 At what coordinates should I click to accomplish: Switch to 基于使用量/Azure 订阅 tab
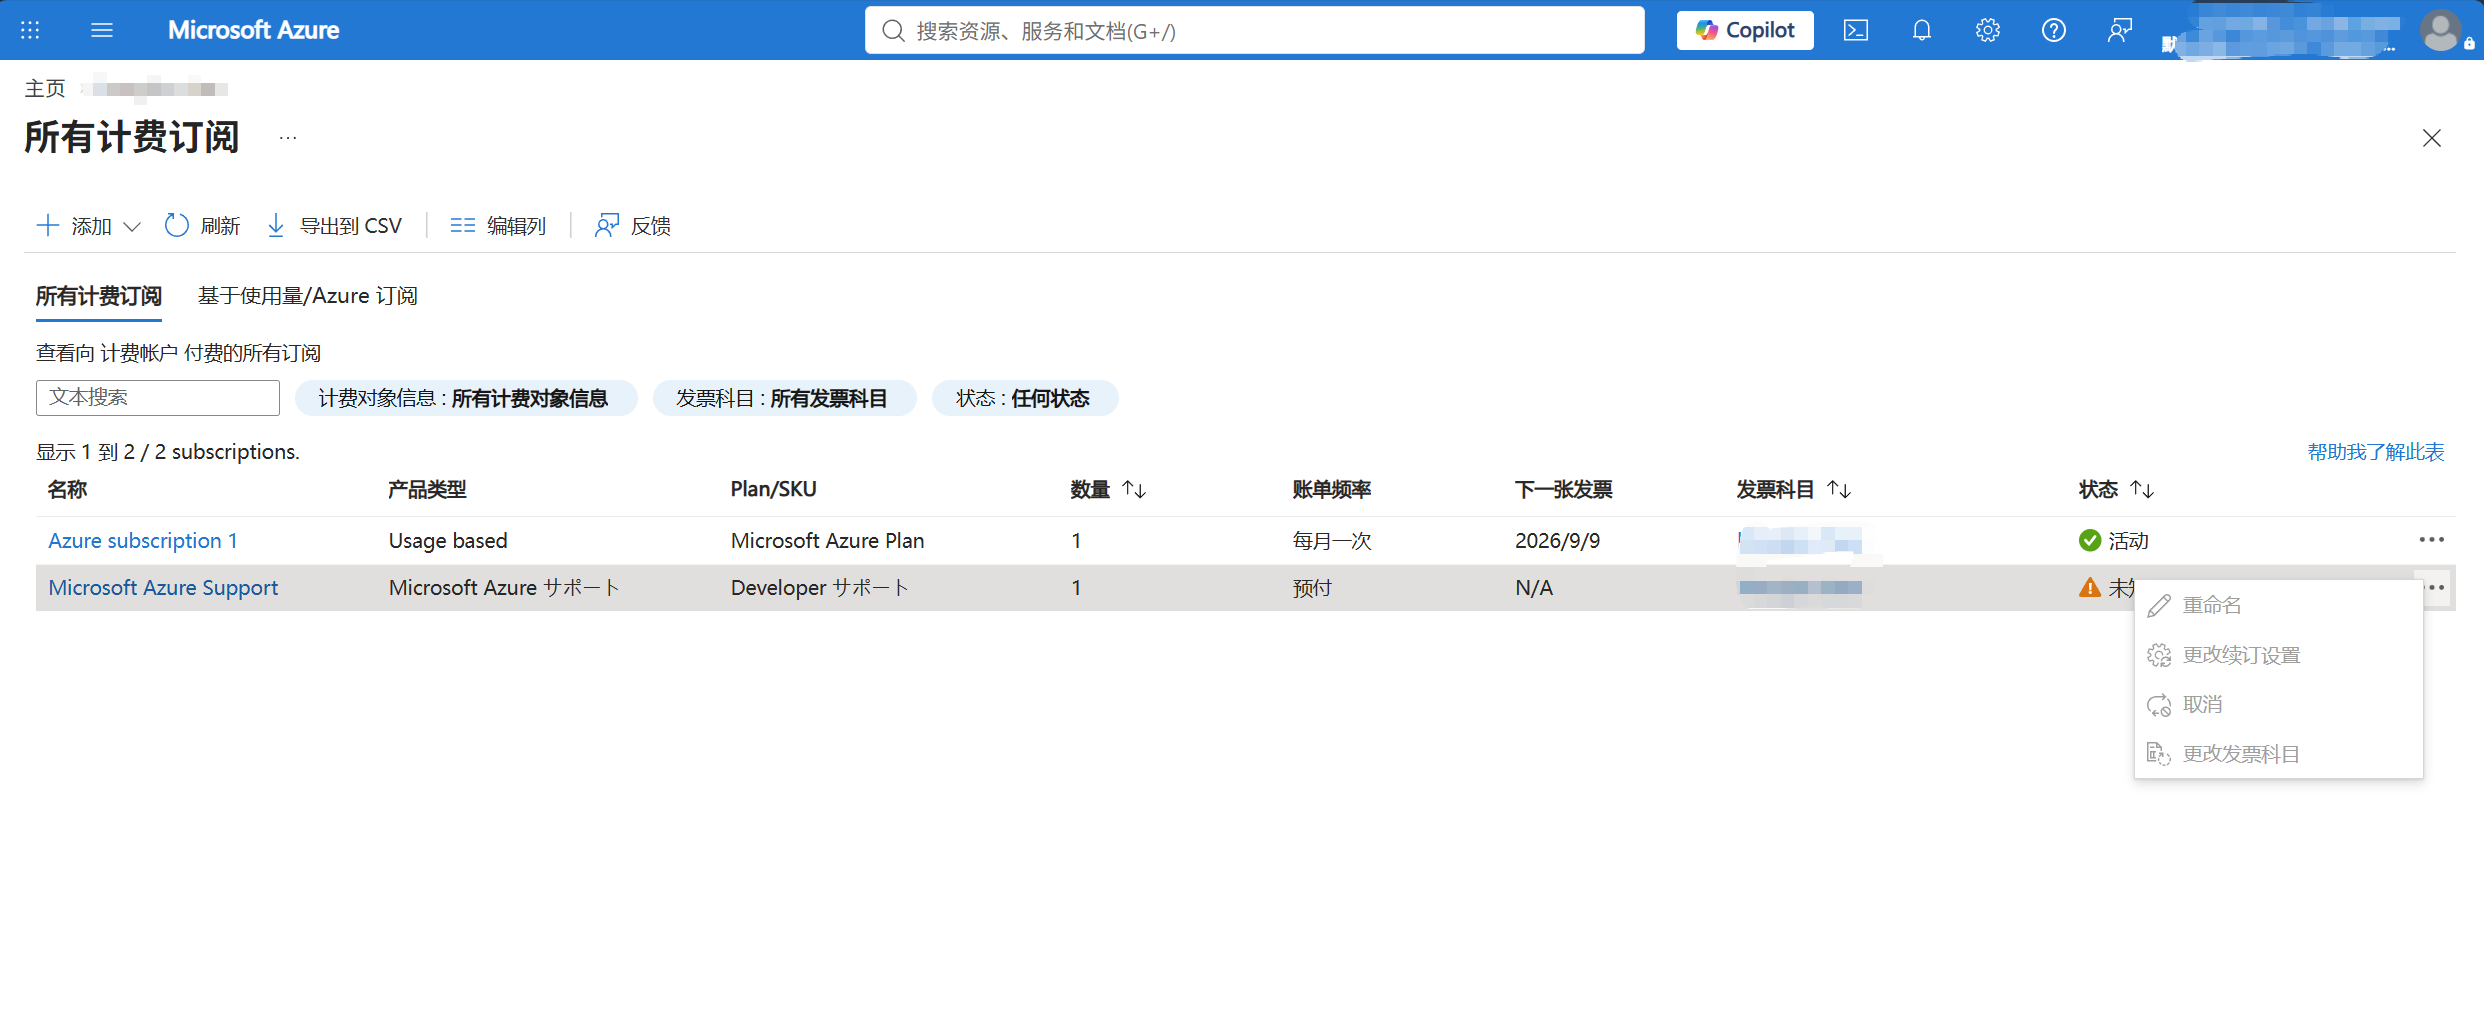[308, 297]
